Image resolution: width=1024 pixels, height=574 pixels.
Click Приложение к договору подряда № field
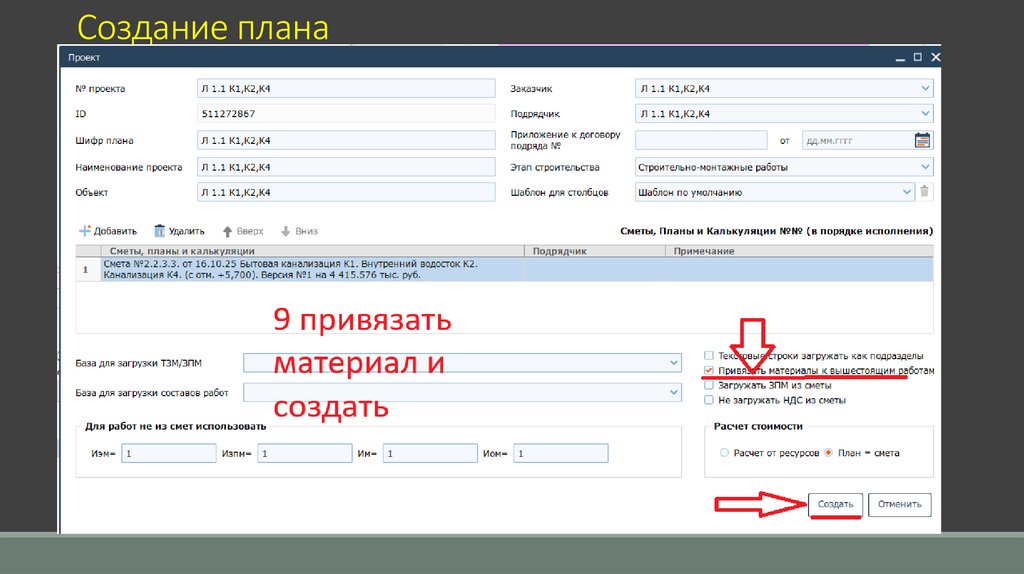click(x=701, y=140)
